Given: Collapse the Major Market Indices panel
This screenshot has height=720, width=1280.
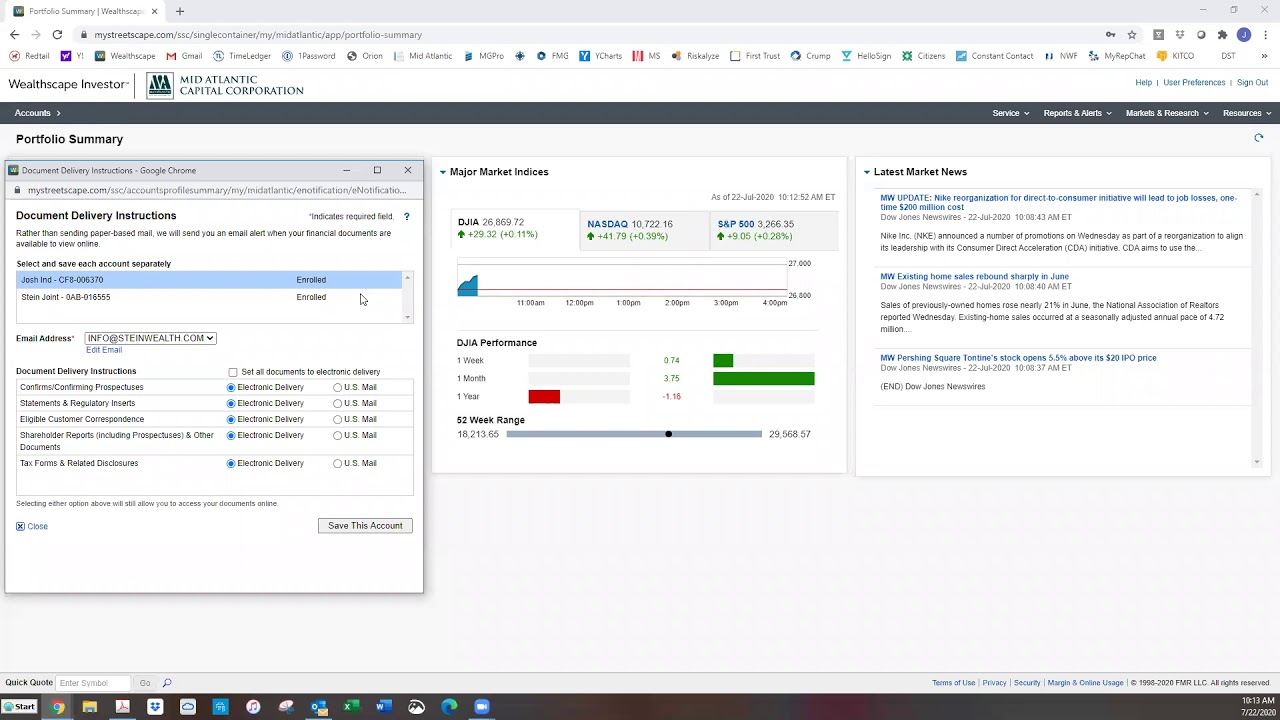Looking at the screenshot, I should click(x=443, y=172).
